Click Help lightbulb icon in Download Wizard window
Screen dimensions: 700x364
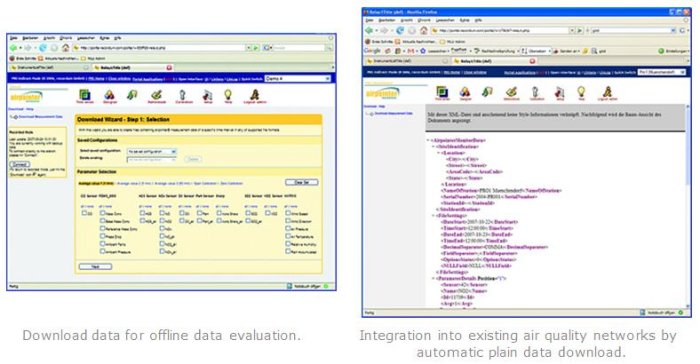click(228, 96)
